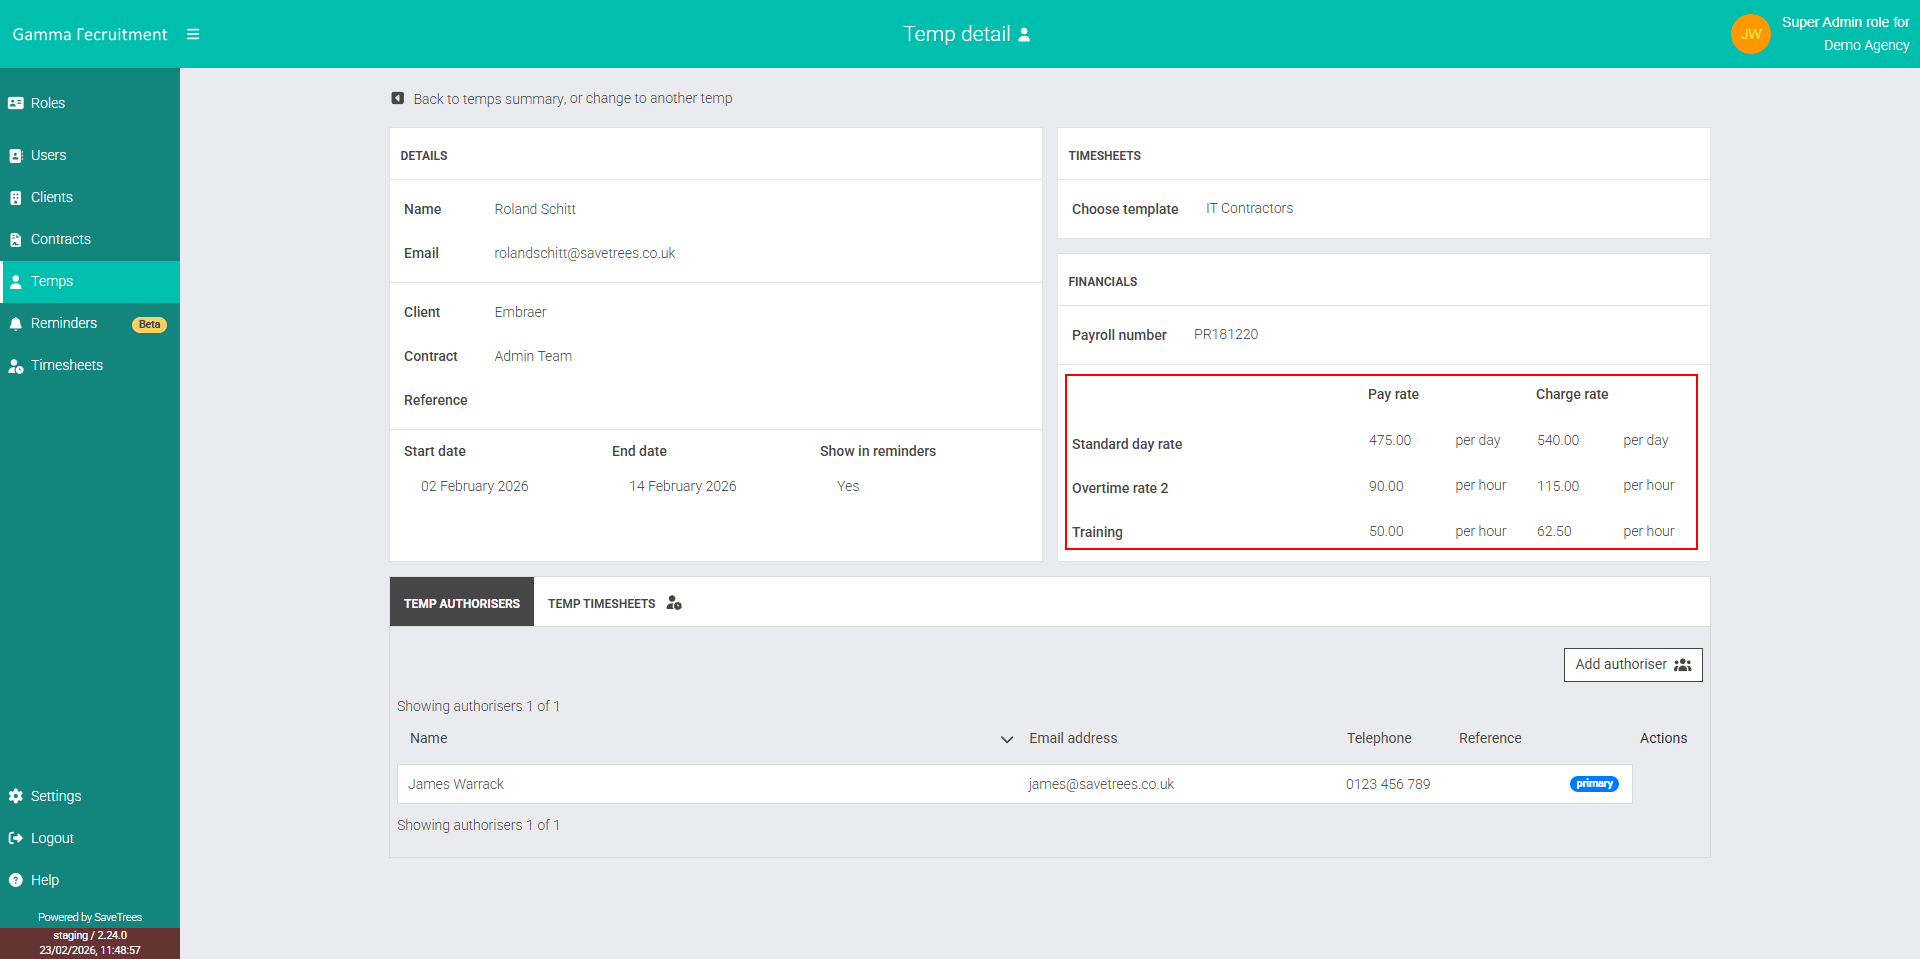Select the Timesheets icon in the sidebar
The height and width of the screenshot is (959, 1920).
click(x=15, y=365)
